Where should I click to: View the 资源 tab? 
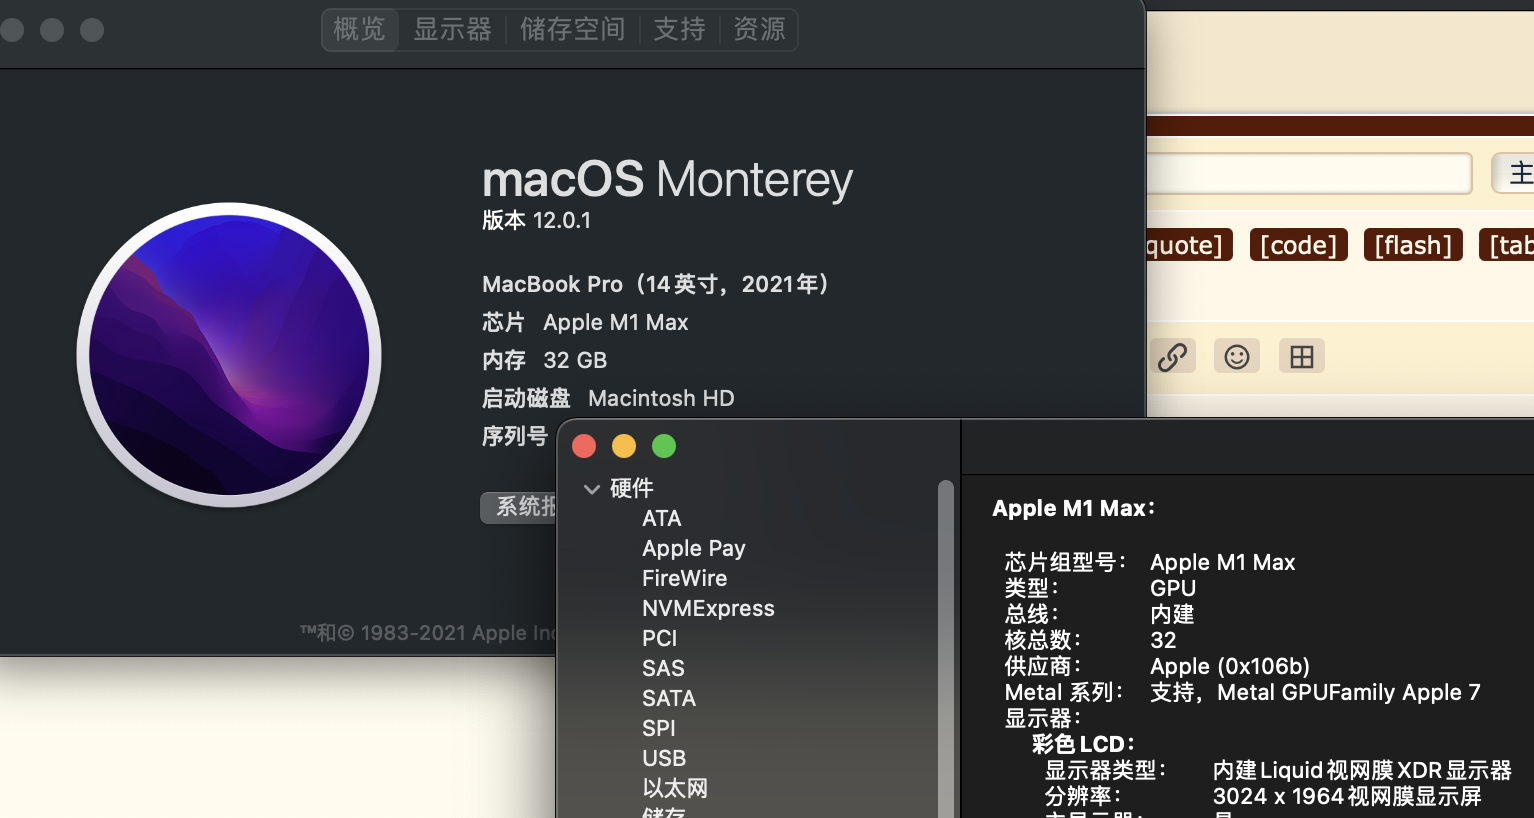pyautogui.click(x=759, y=29)
